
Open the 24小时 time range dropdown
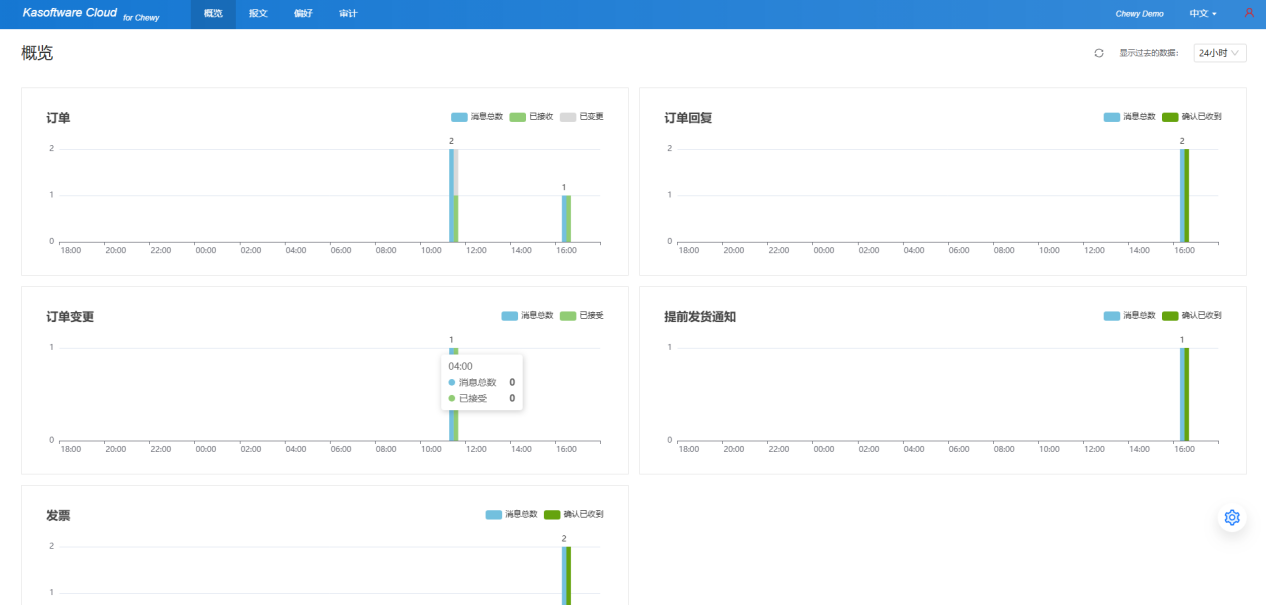pos(1219,53)
